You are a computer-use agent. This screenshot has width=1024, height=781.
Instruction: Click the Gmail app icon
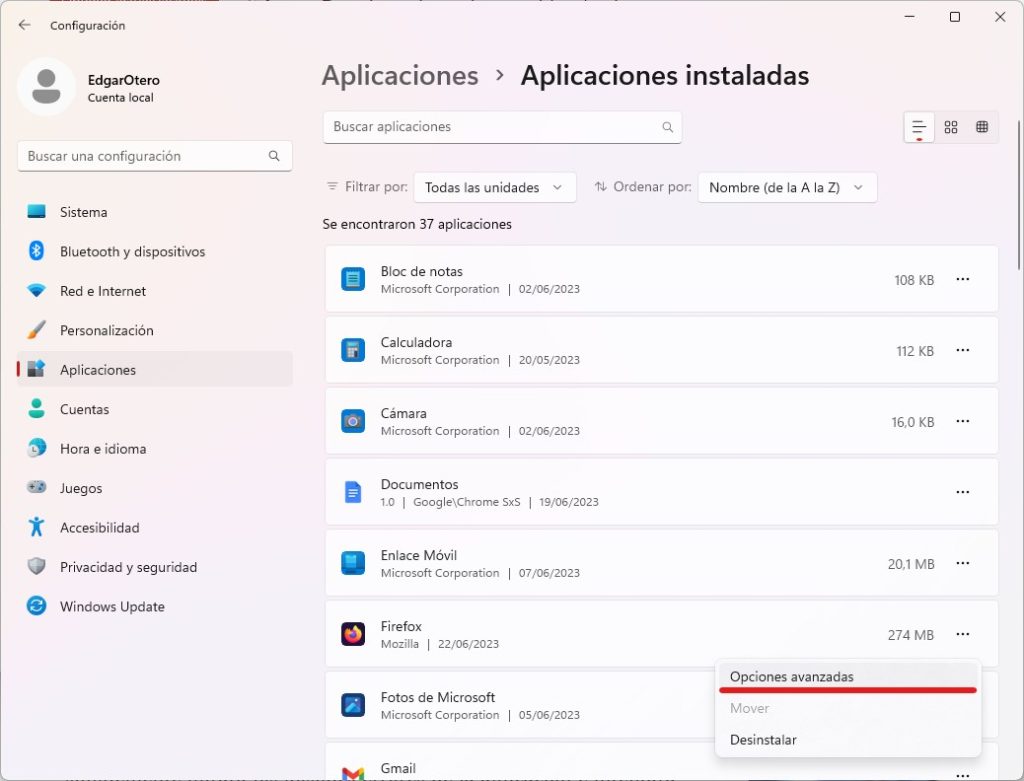pyautogui.click(x=353, y=773)
